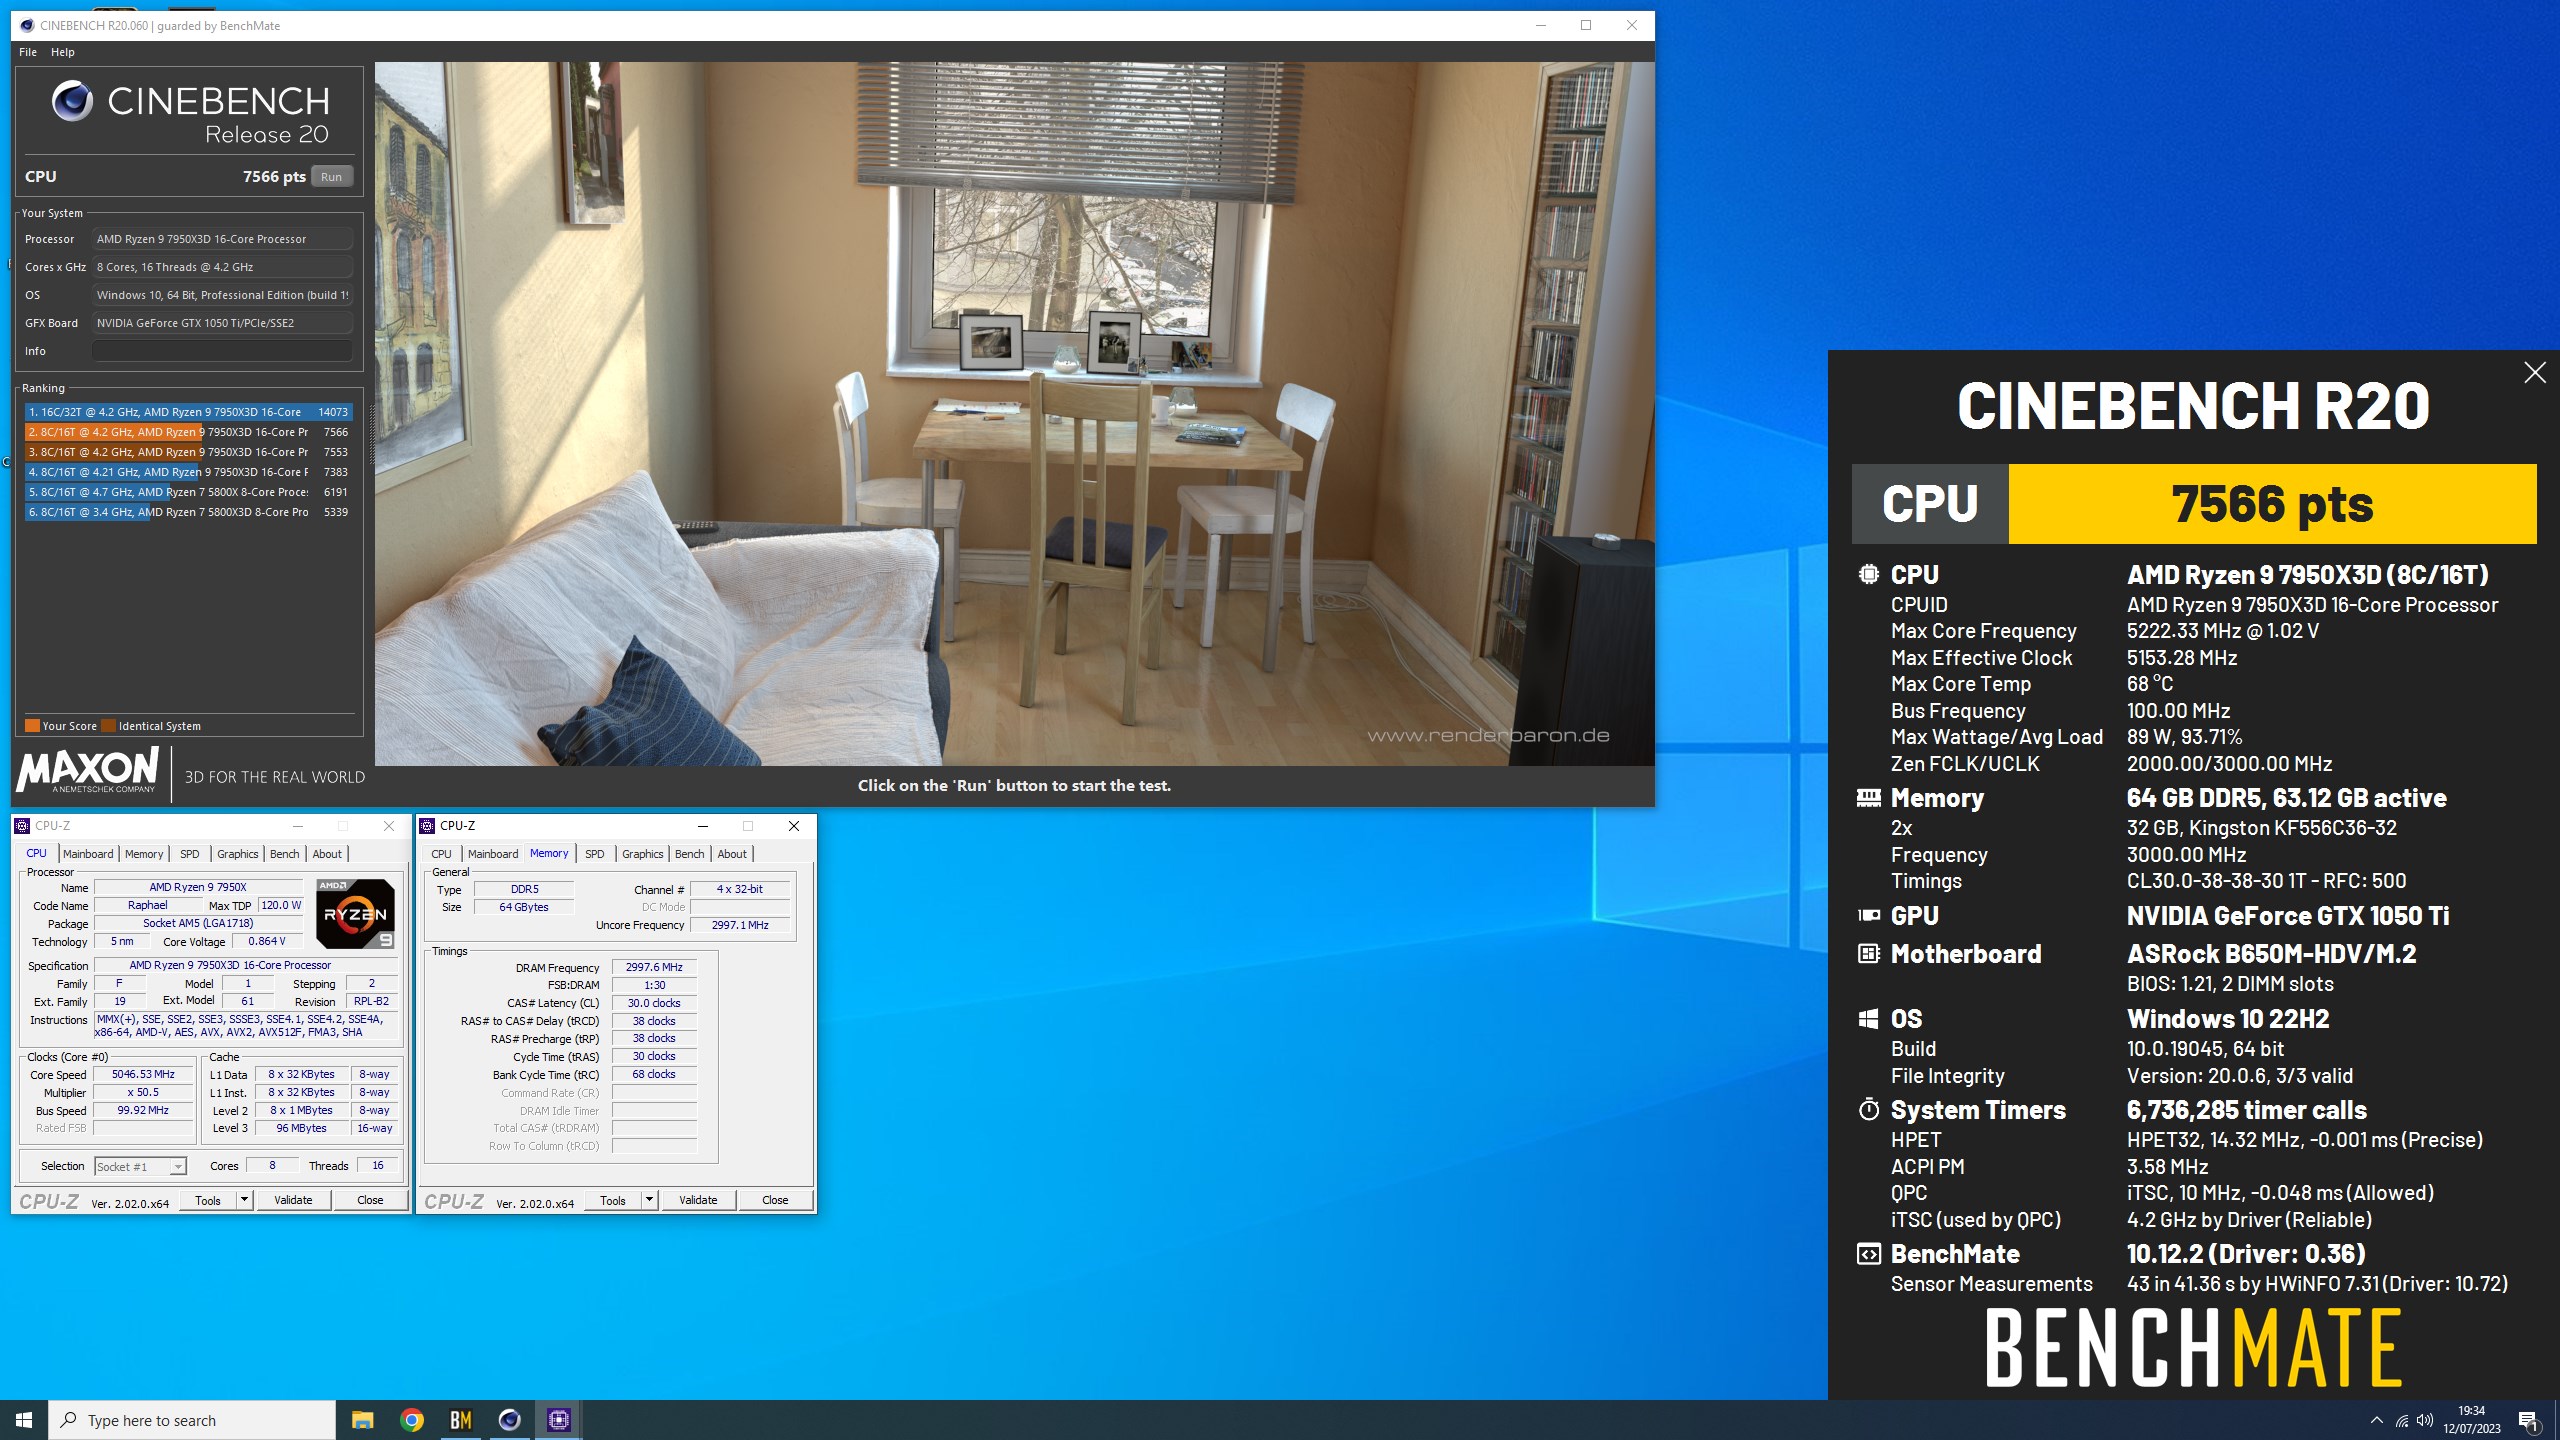Click Validate in right CPU-Z window
Screen dimensions: 2560x1440
[698, 1201]
